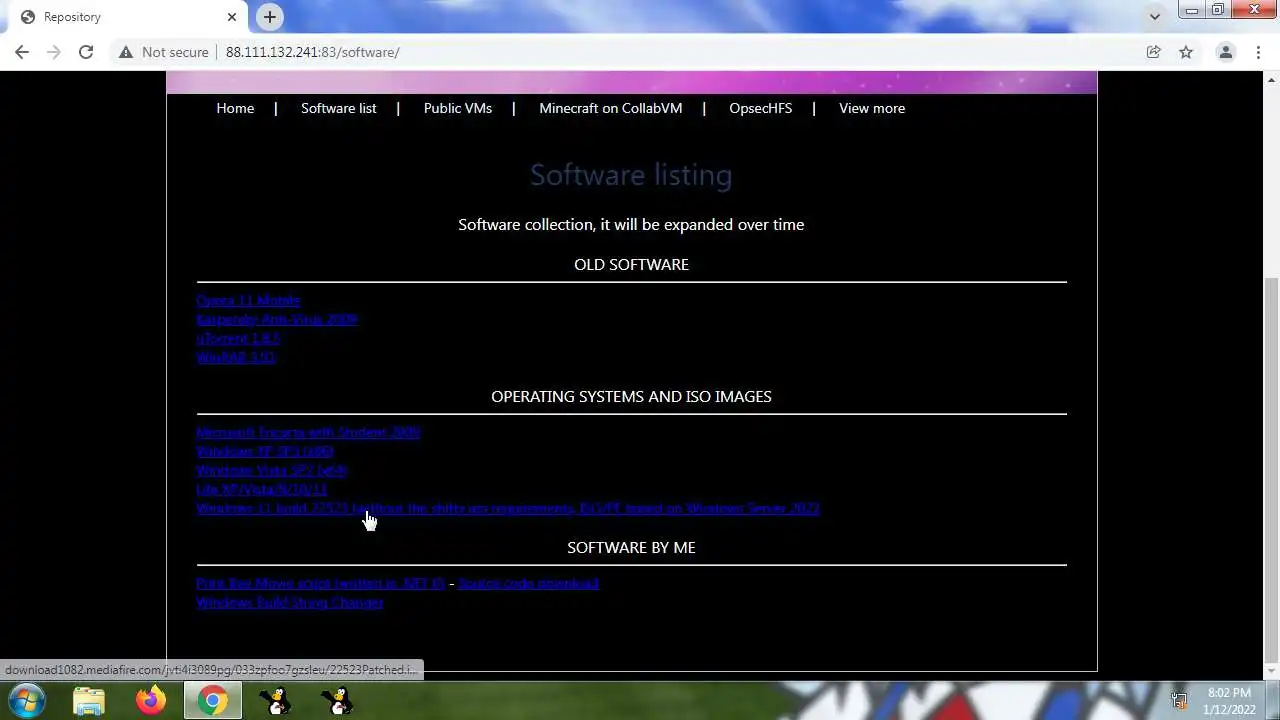Close the Repository tab
Image resolution: width=1280 pixels, height=720 pixels.
tap(232, 17)
